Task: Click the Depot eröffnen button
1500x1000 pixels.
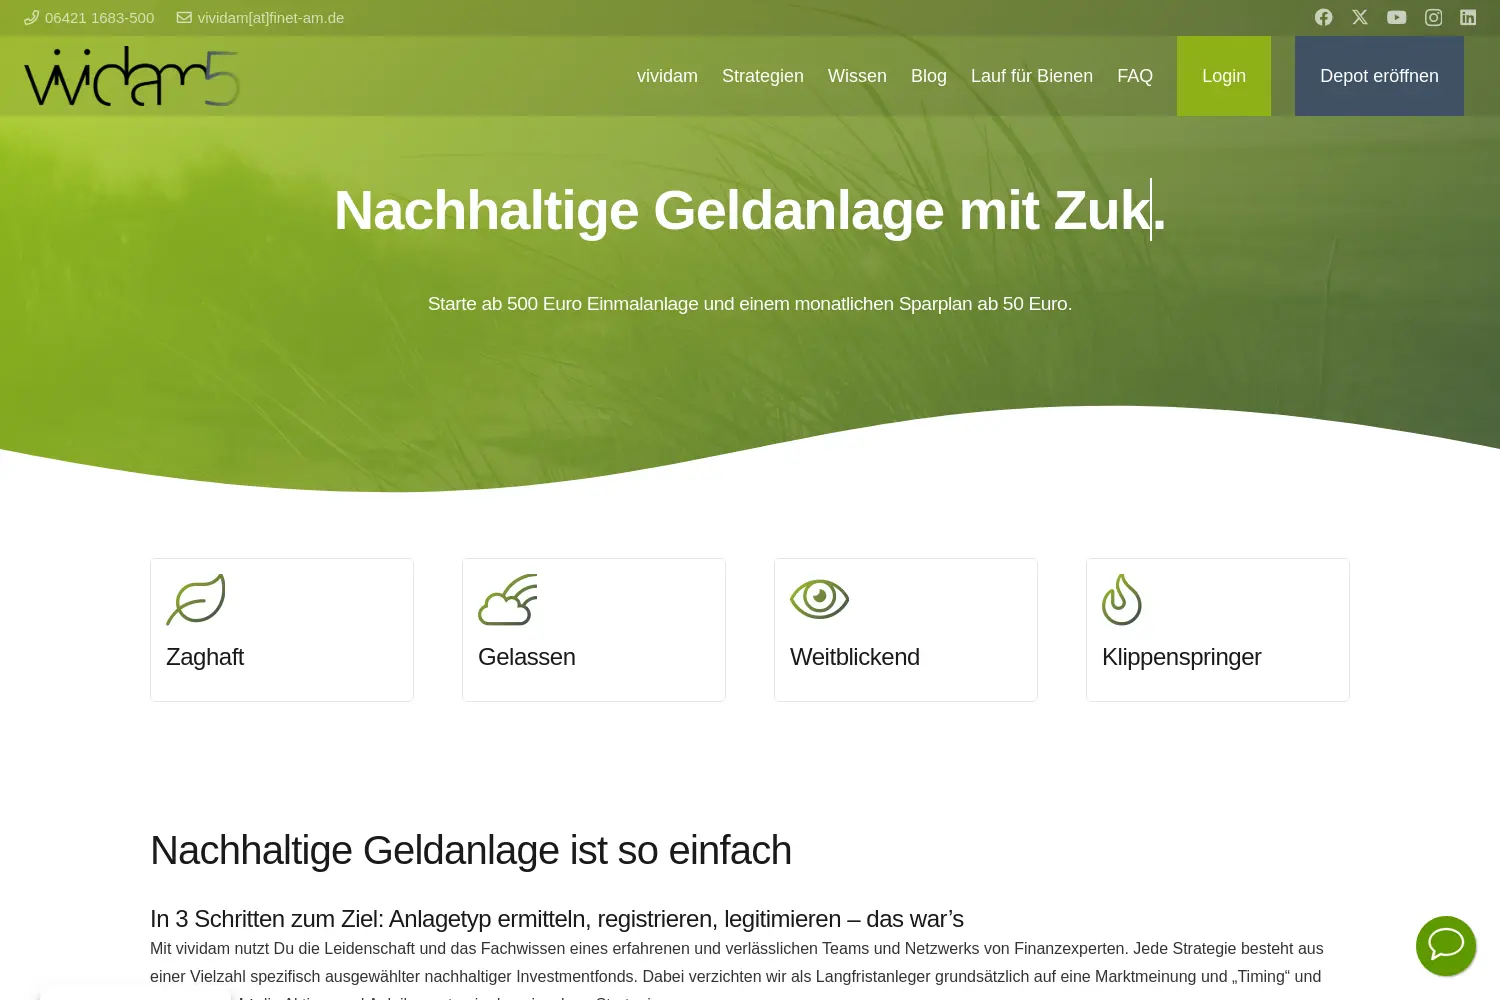Action: (1379, 76)
